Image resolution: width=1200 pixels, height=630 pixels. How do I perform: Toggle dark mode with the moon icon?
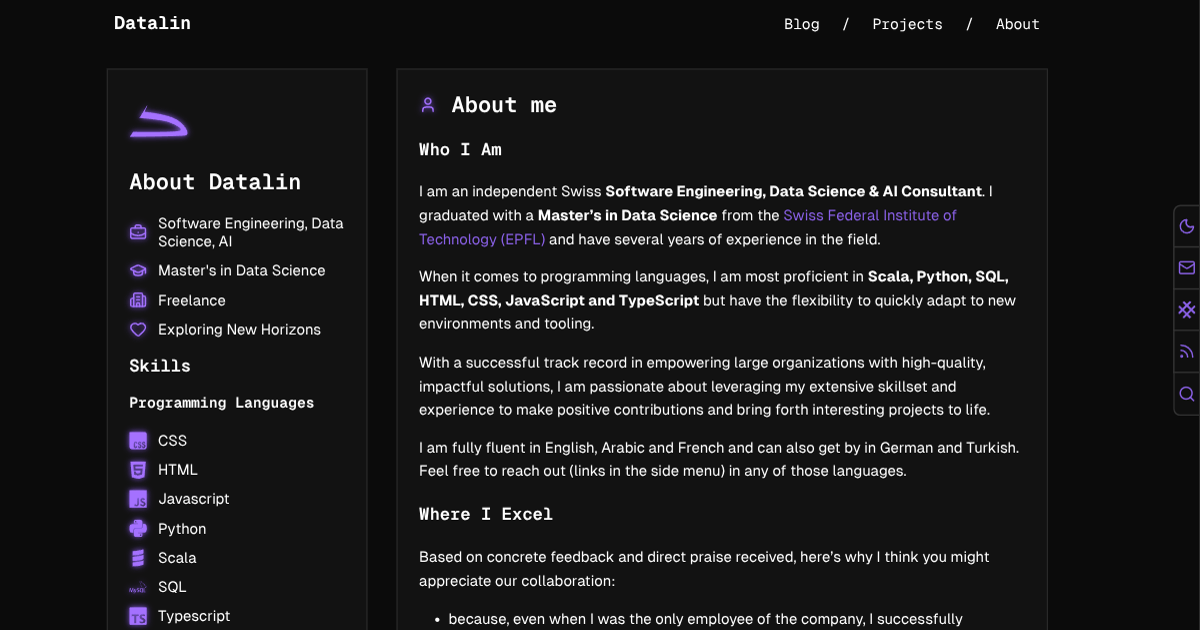coord(1187,226)
